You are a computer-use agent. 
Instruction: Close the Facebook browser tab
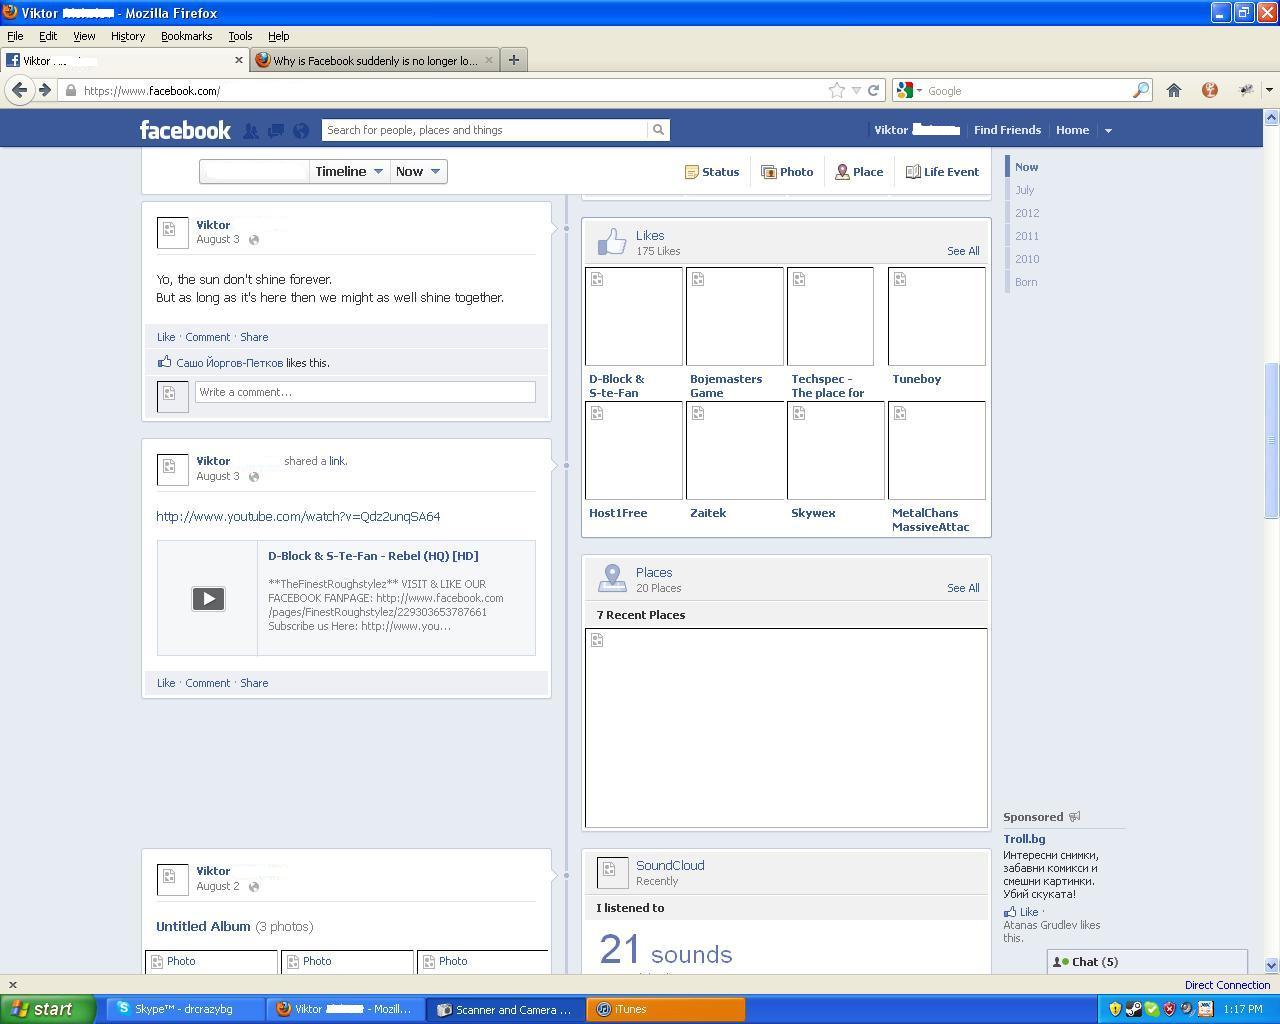tap(238, 60)
